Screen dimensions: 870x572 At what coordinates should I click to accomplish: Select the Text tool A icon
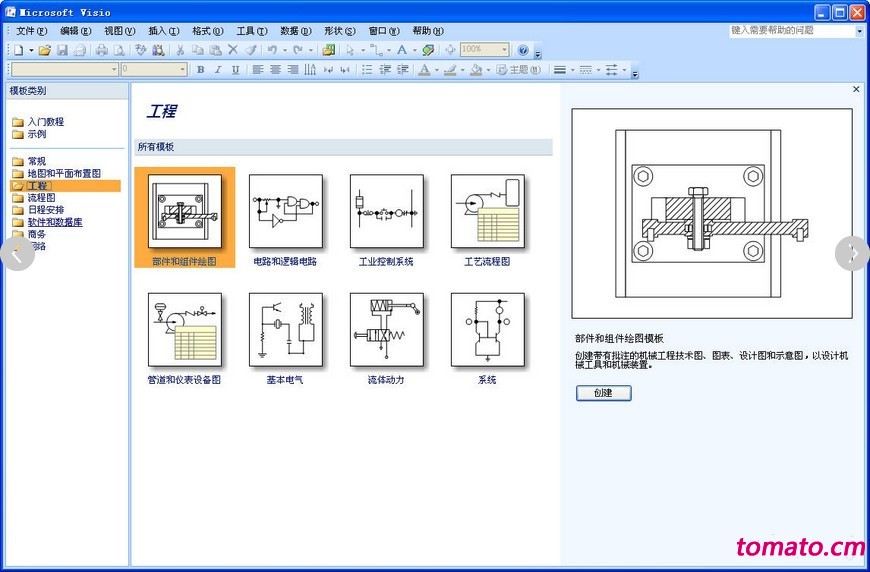click(x=402, y=50)
